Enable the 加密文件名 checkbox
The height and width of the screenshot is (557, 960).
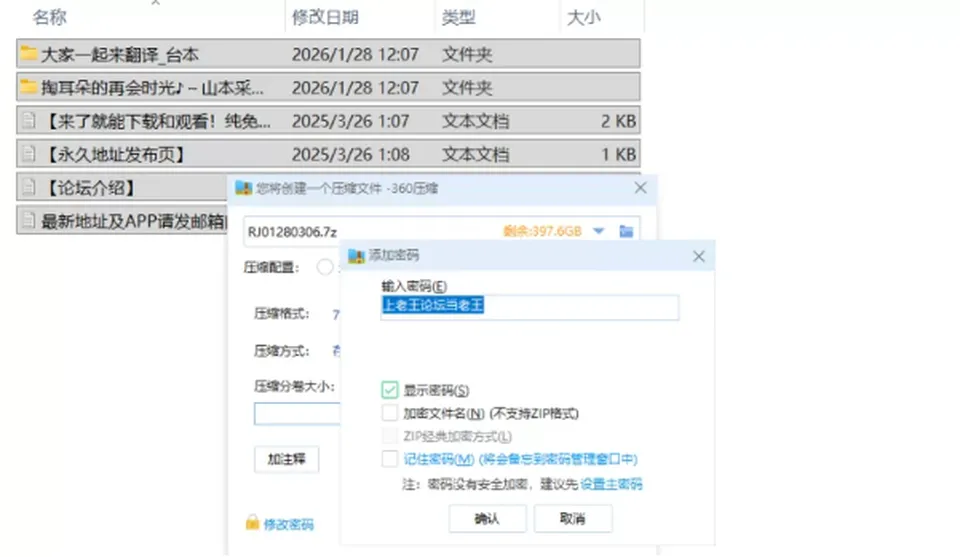click(389, 413)
